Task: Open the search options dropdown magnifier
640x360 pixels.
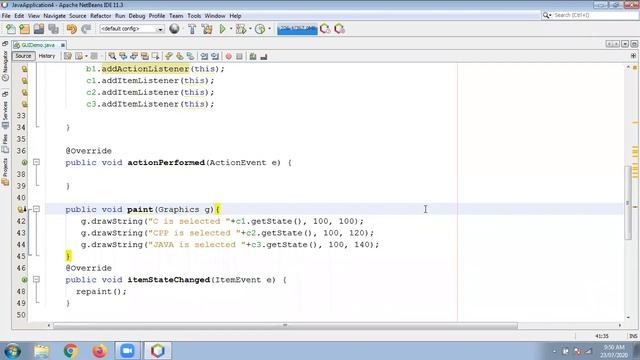Action: (547, 15)
